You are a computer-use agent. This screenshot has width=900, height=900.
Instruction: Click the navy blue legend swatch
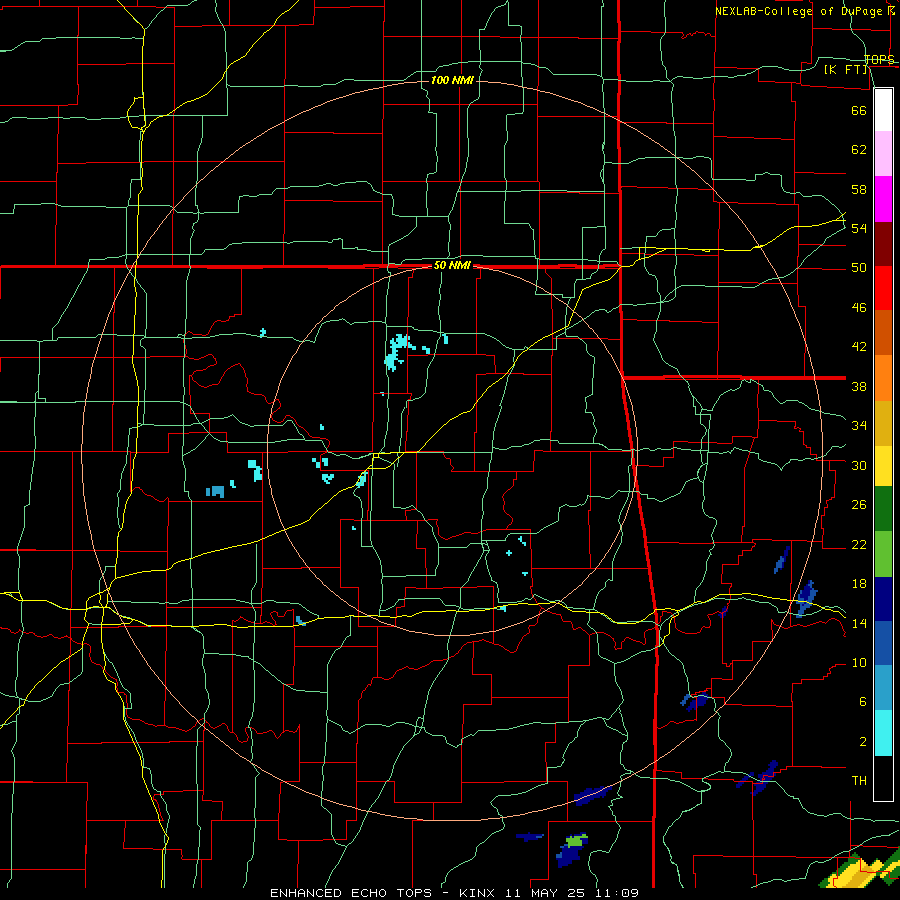point(883,599)
